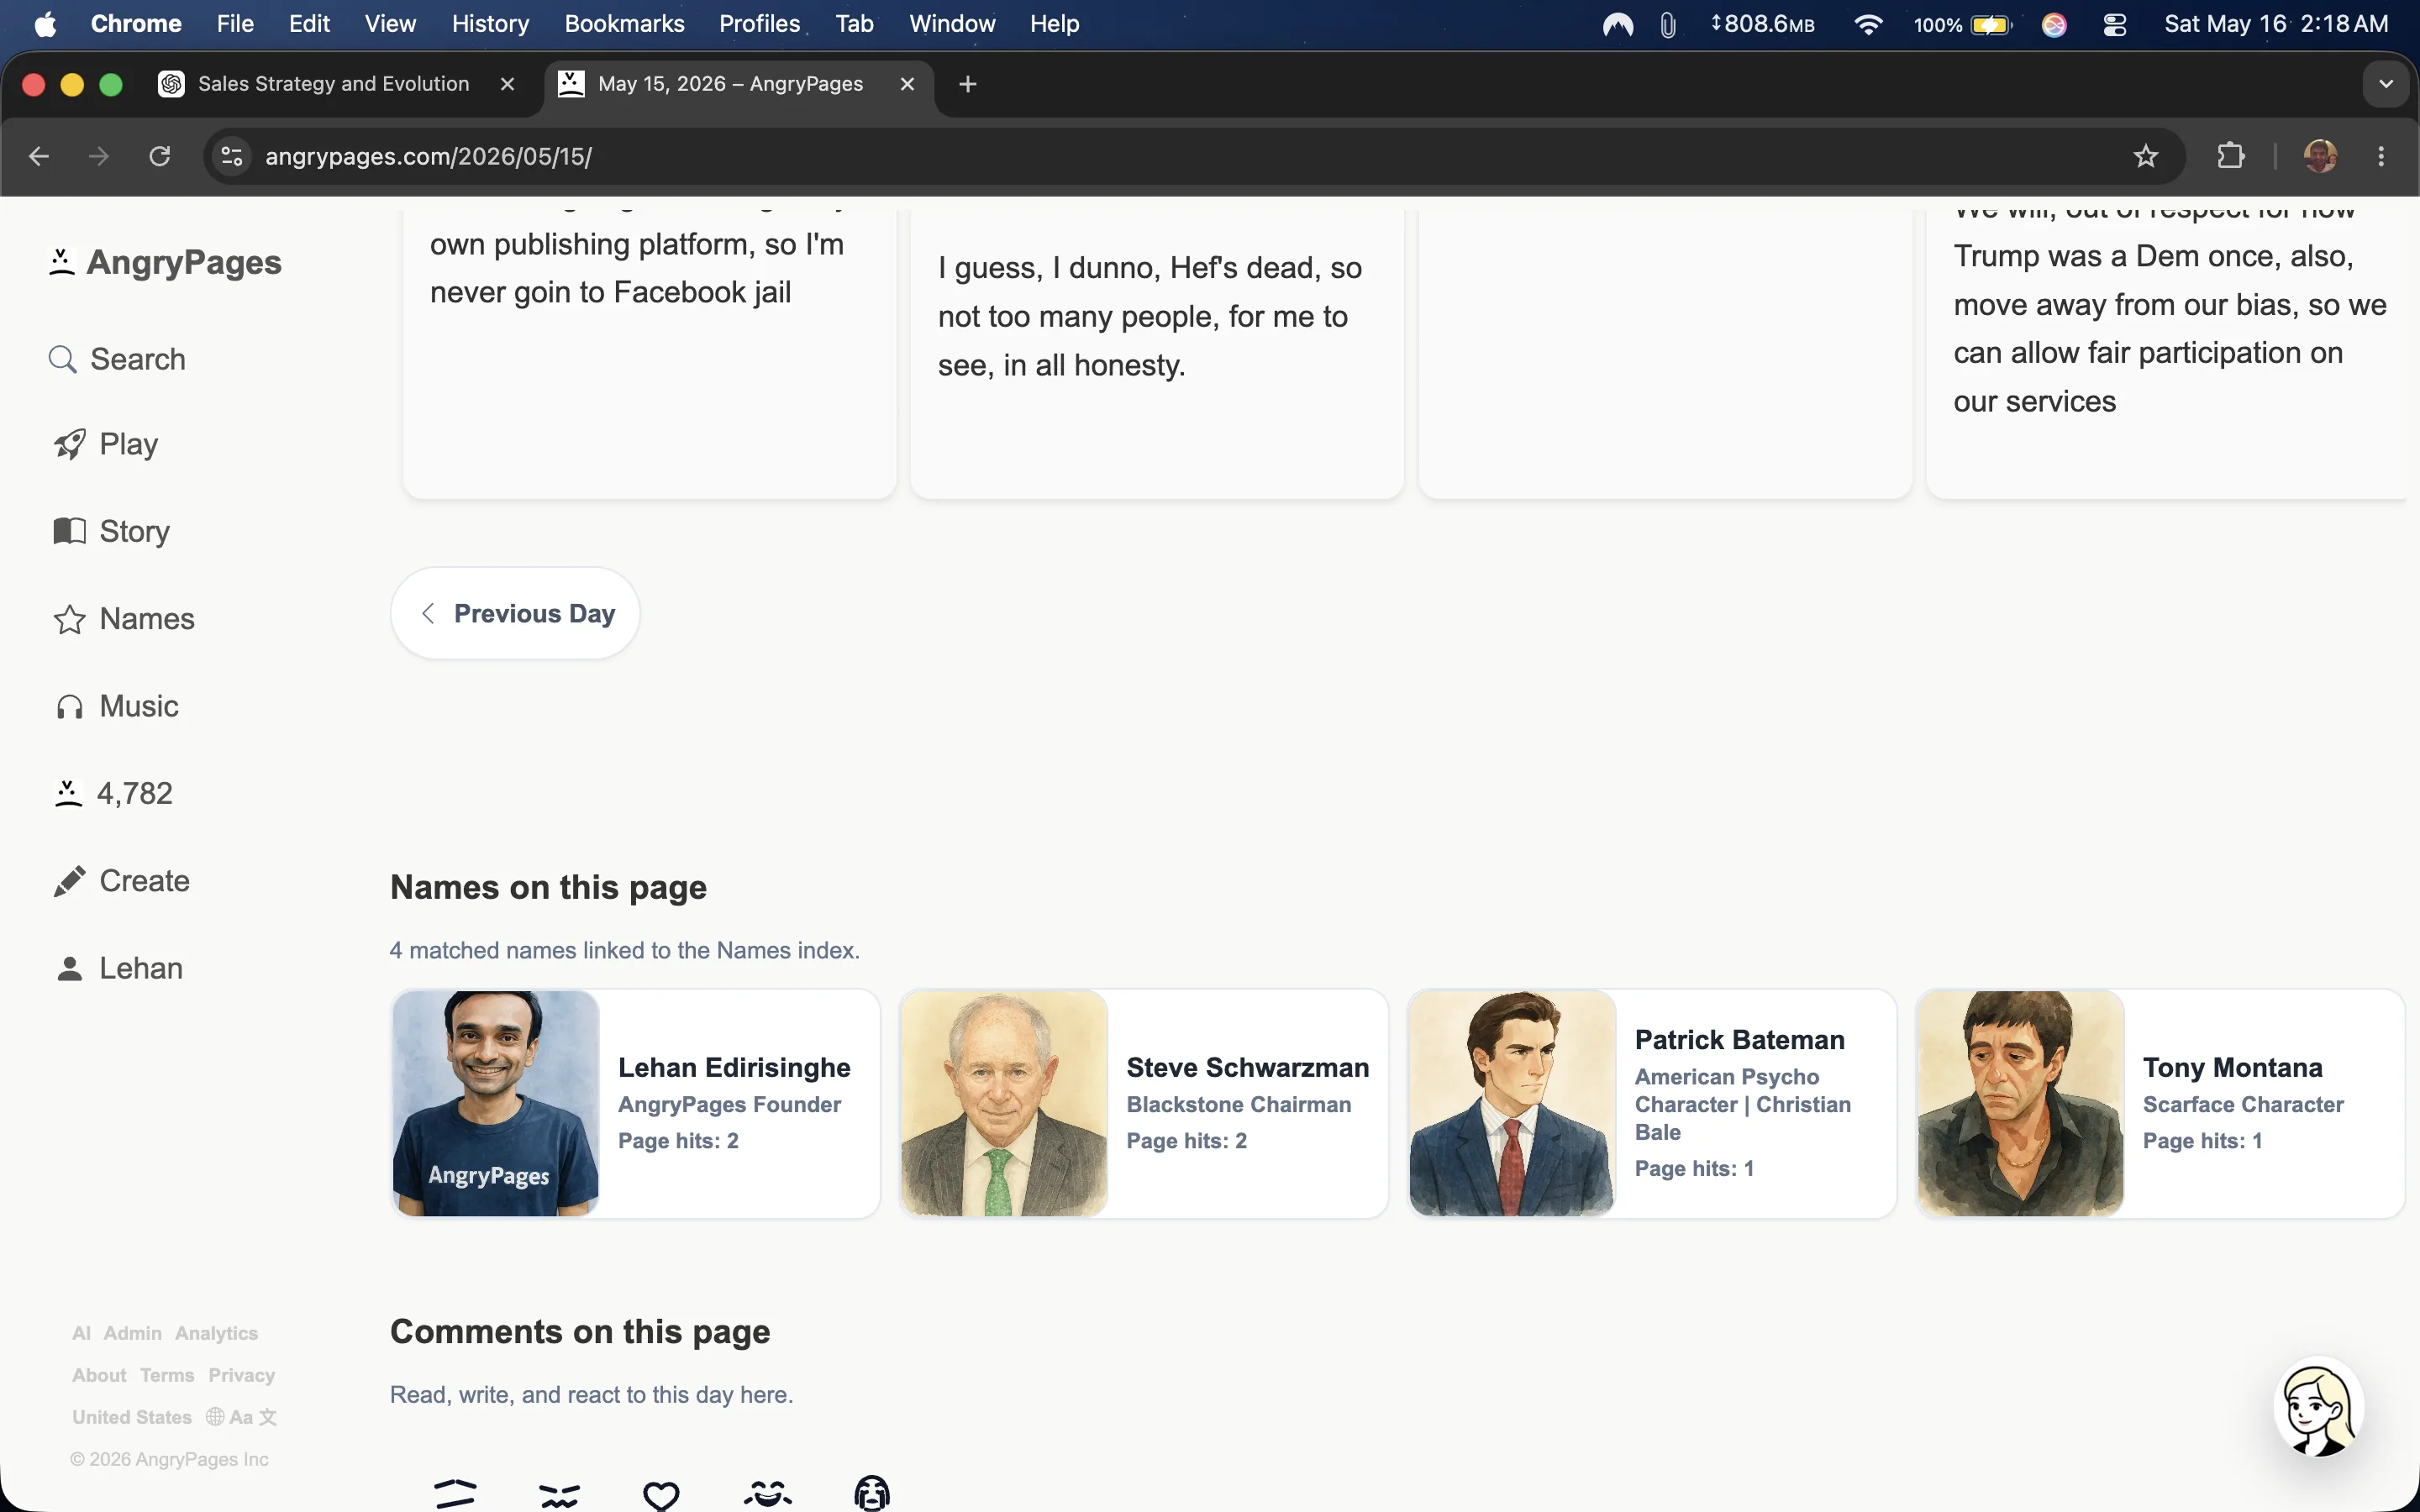The height and width of the screenshot is (1512, 2420).
Task: Bookmark this page with the star icon
Action: (2145, 156)
